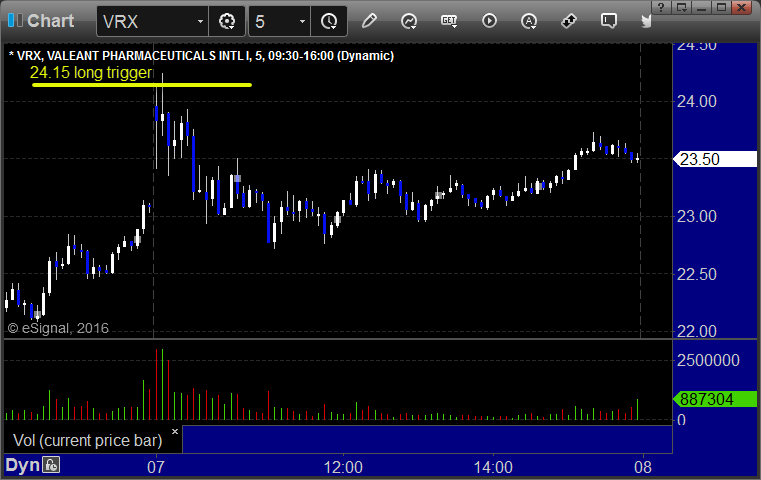761x480 pixels.
Task: Open the studies chart-line icon menu
Action: tap(409, 21)
